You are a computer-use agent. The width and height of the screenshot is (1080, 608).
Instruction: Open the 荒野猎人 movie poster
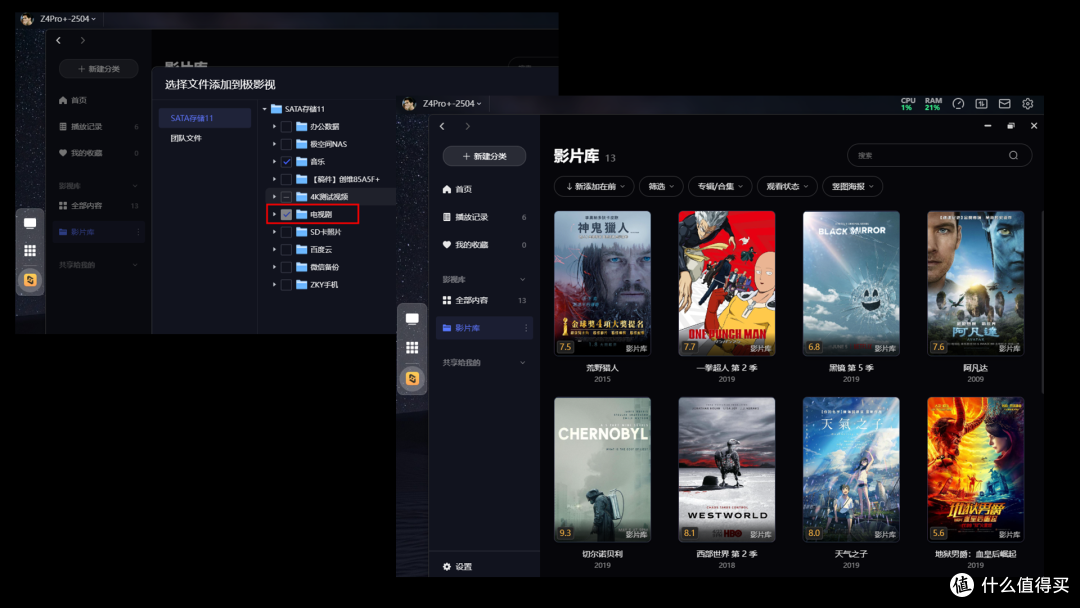(x=603, y=283)
